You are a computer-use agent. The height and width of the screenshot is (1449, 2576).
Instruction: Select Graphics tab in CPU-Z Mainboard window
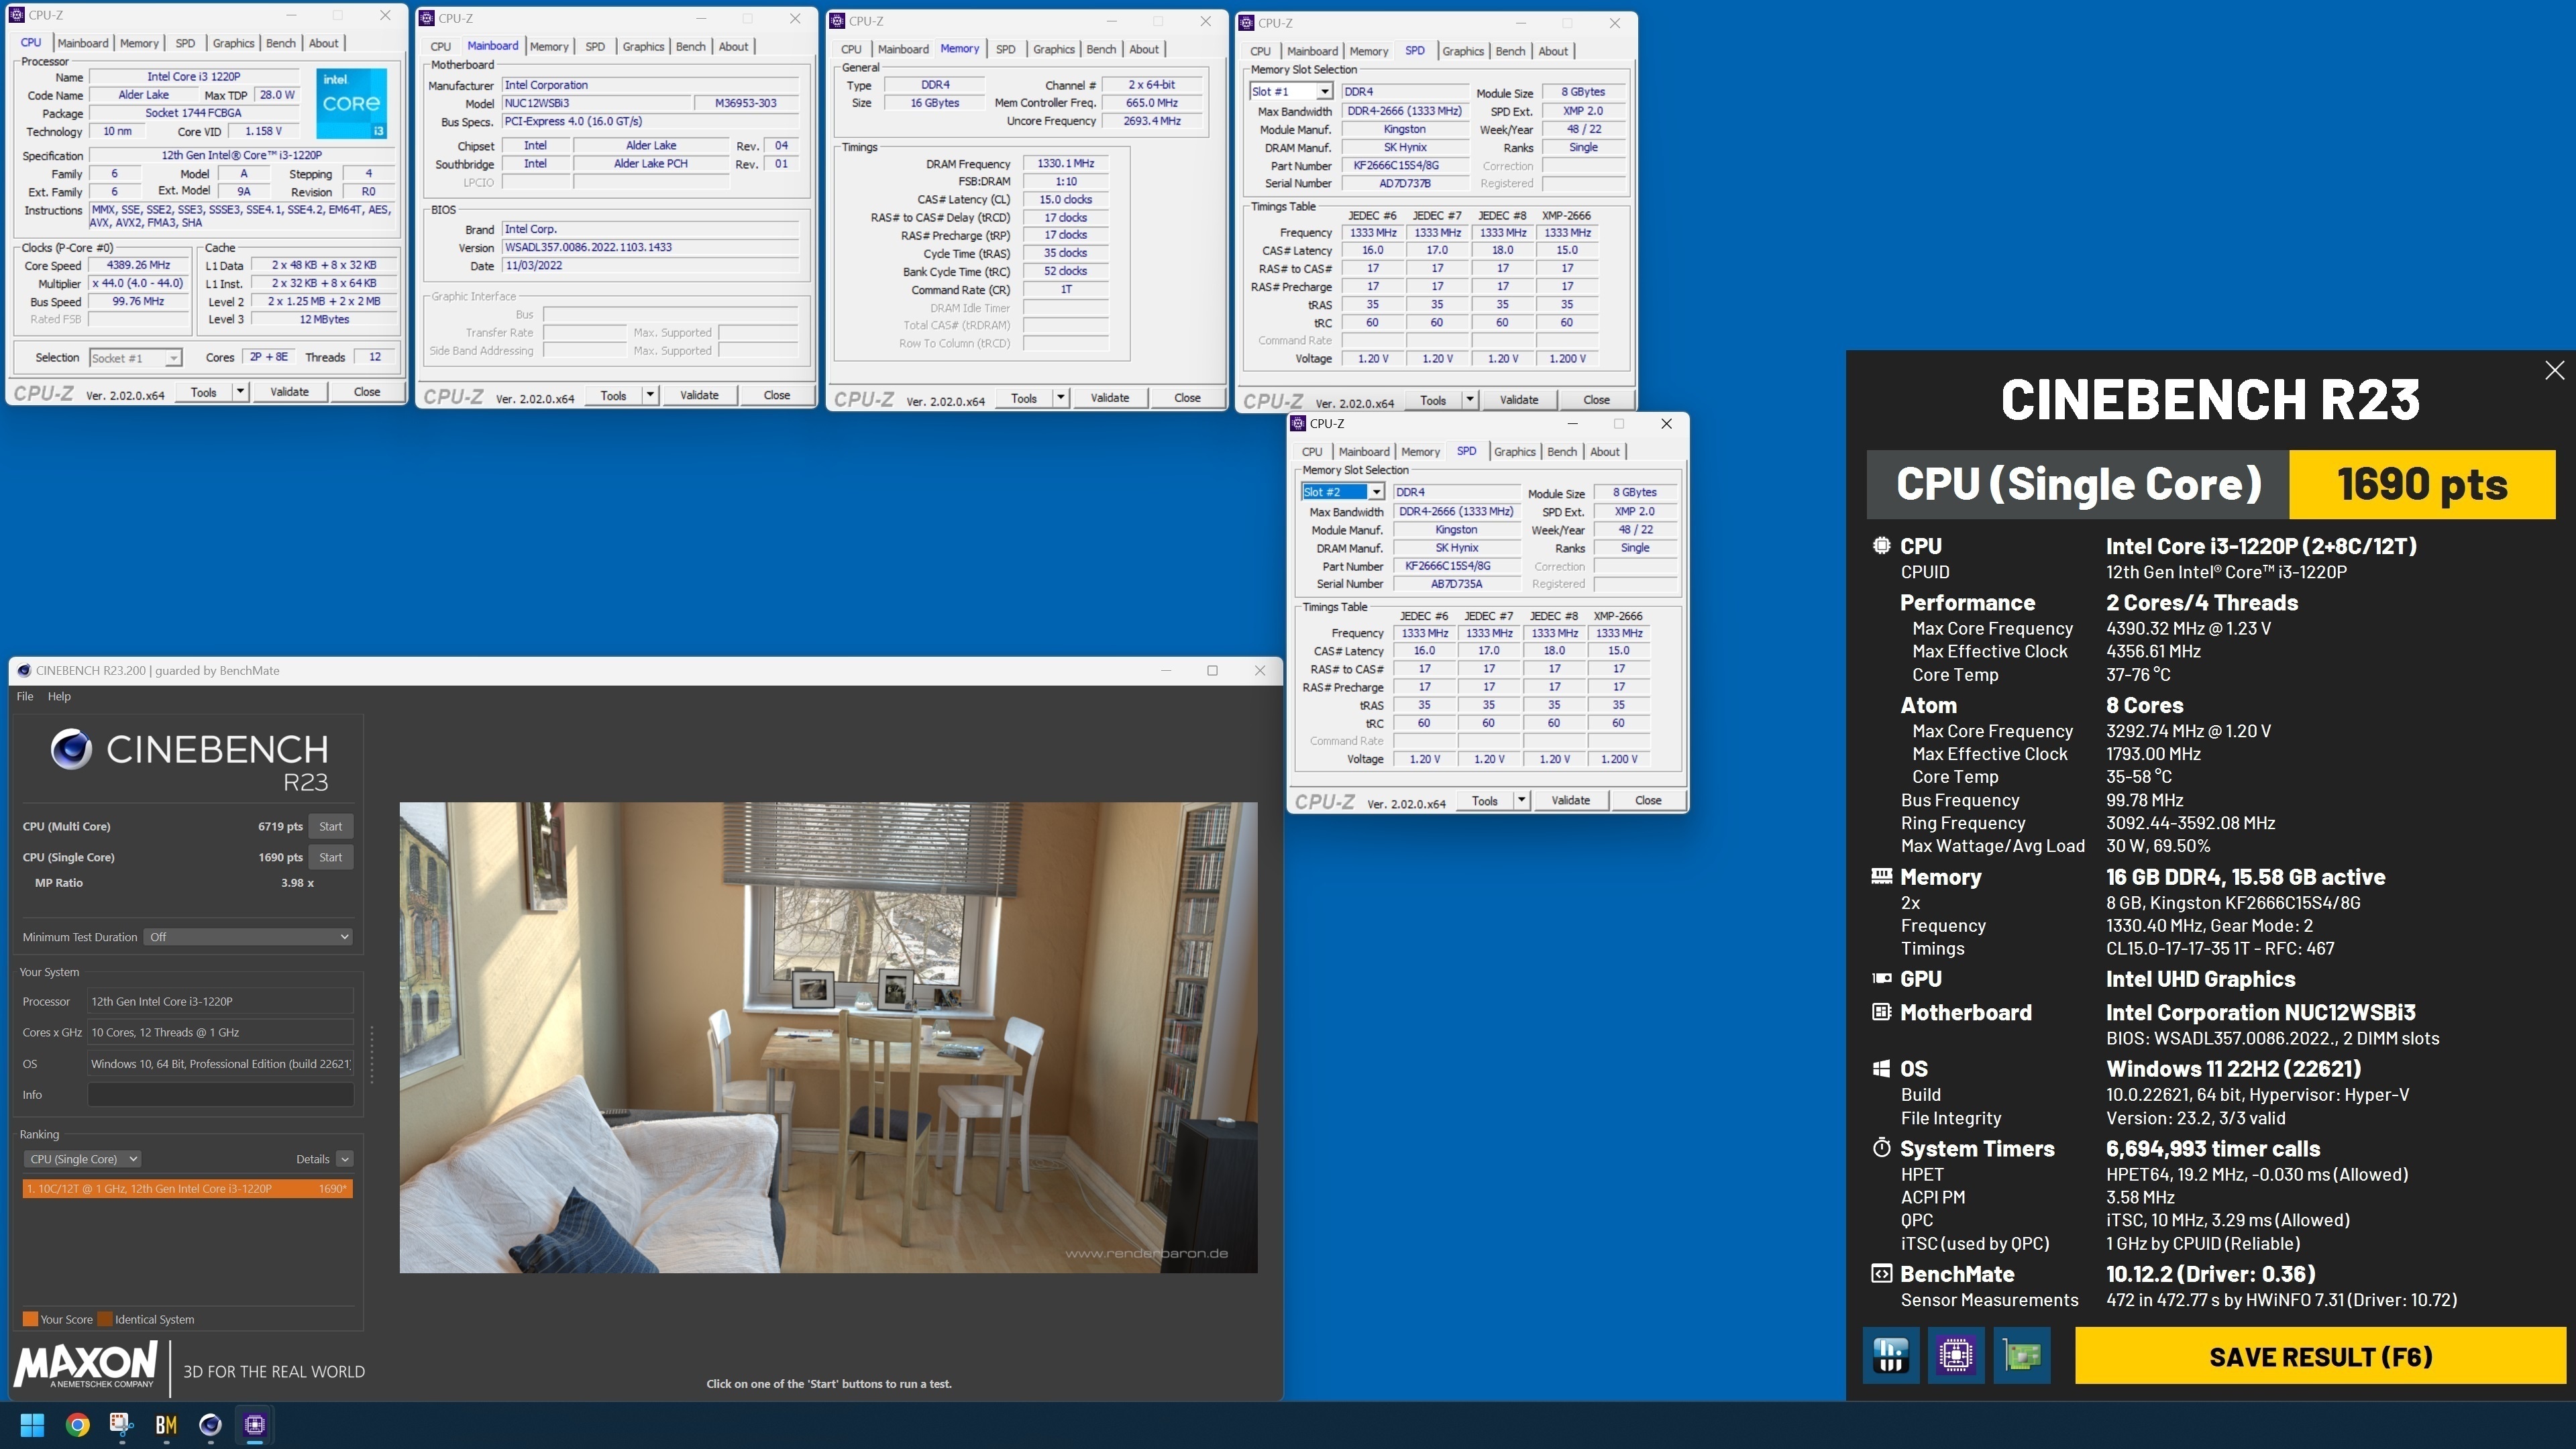click(x=643, y=46)
